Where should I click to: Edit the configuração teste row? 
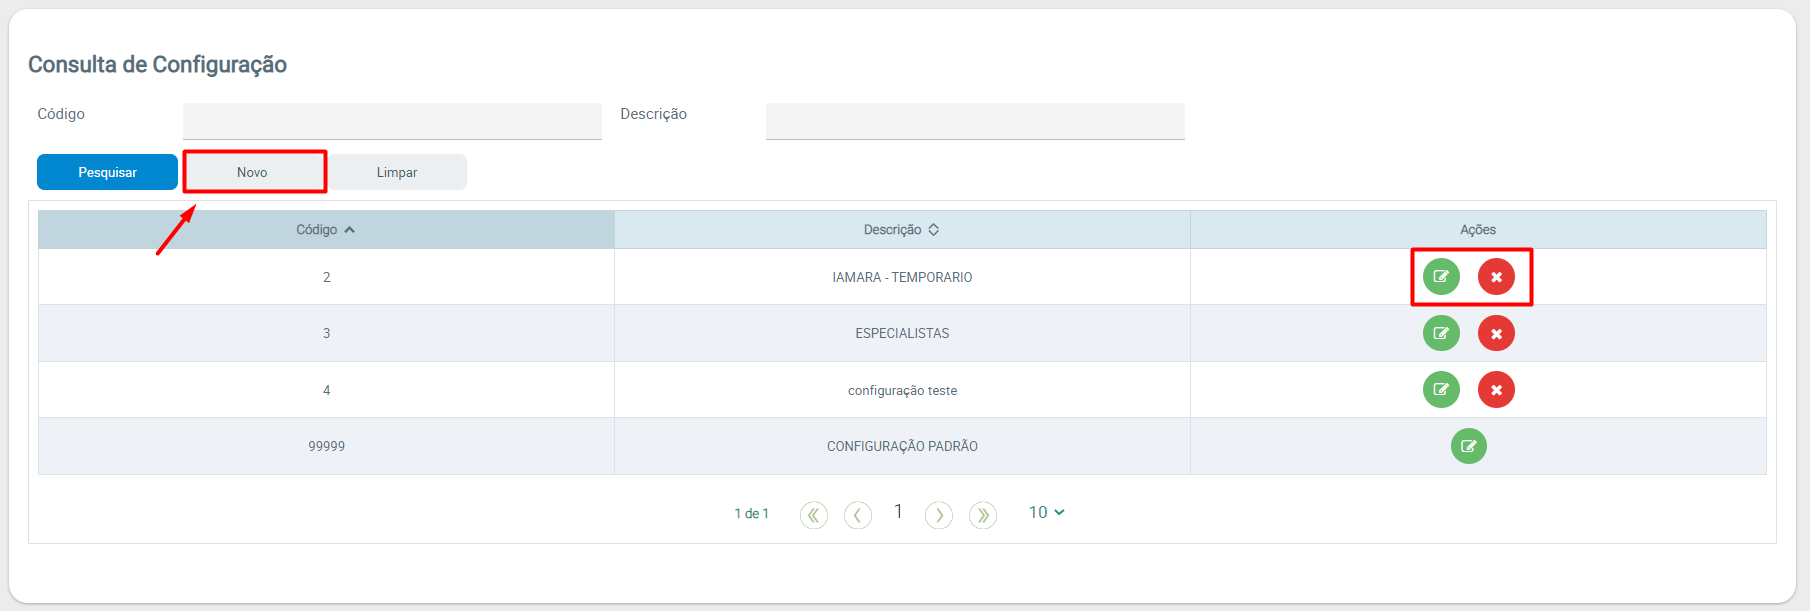tap(1441, 390)
